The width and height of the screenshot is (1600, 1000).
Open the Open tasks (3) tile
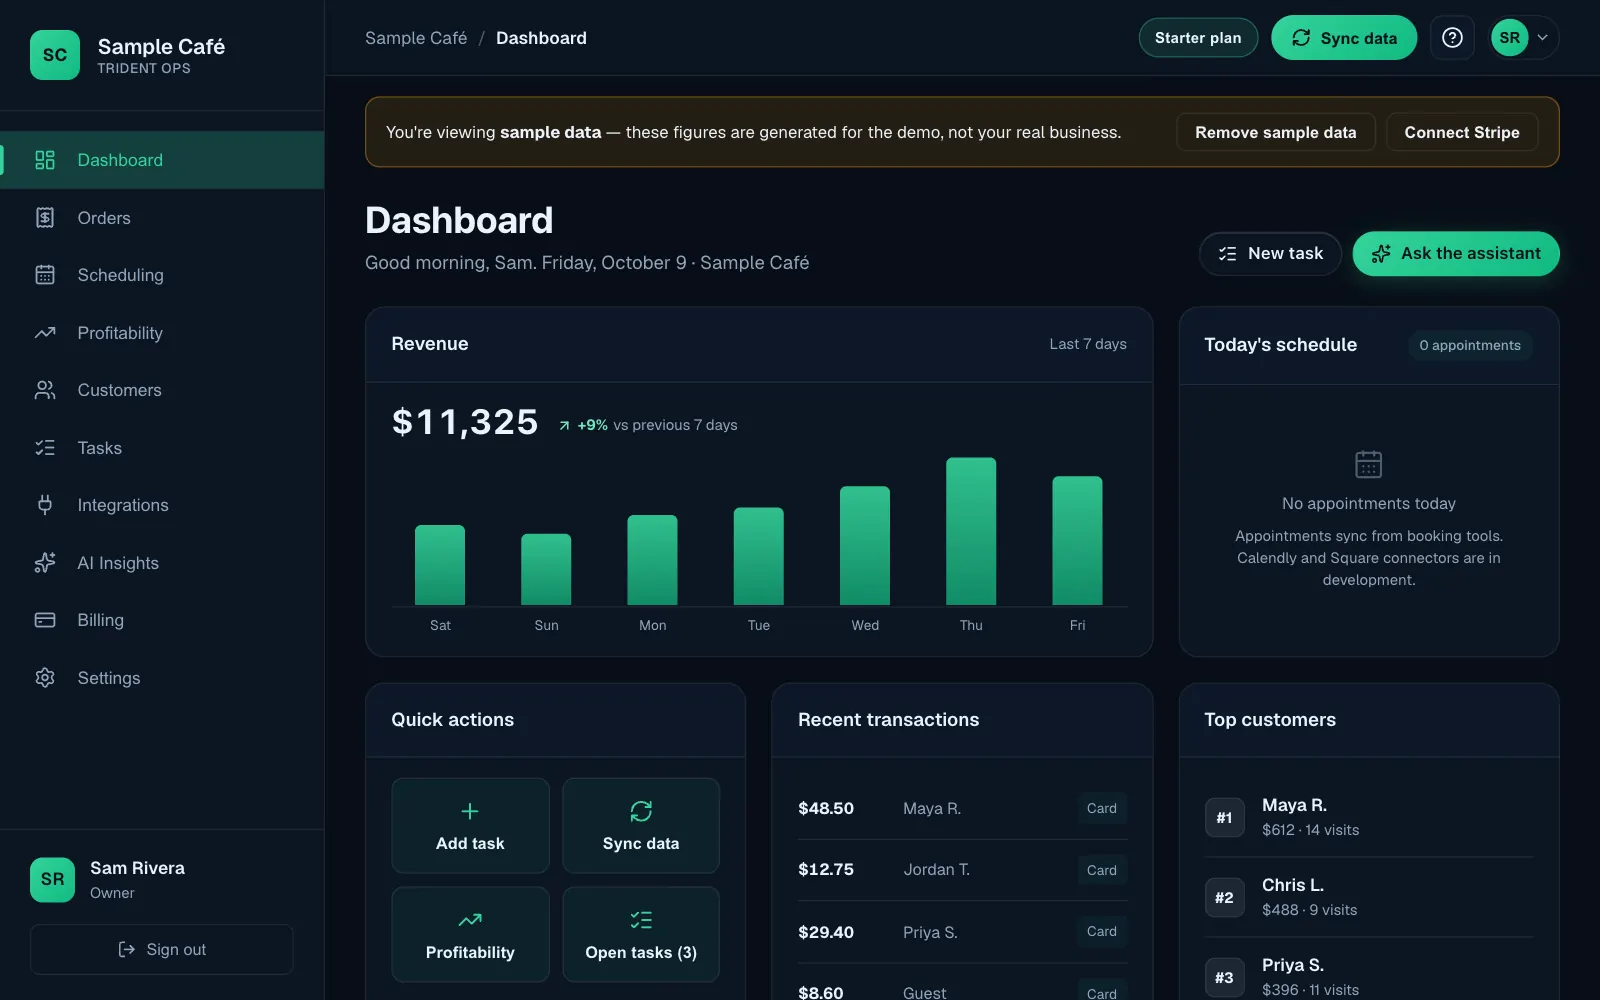point(641,934)
